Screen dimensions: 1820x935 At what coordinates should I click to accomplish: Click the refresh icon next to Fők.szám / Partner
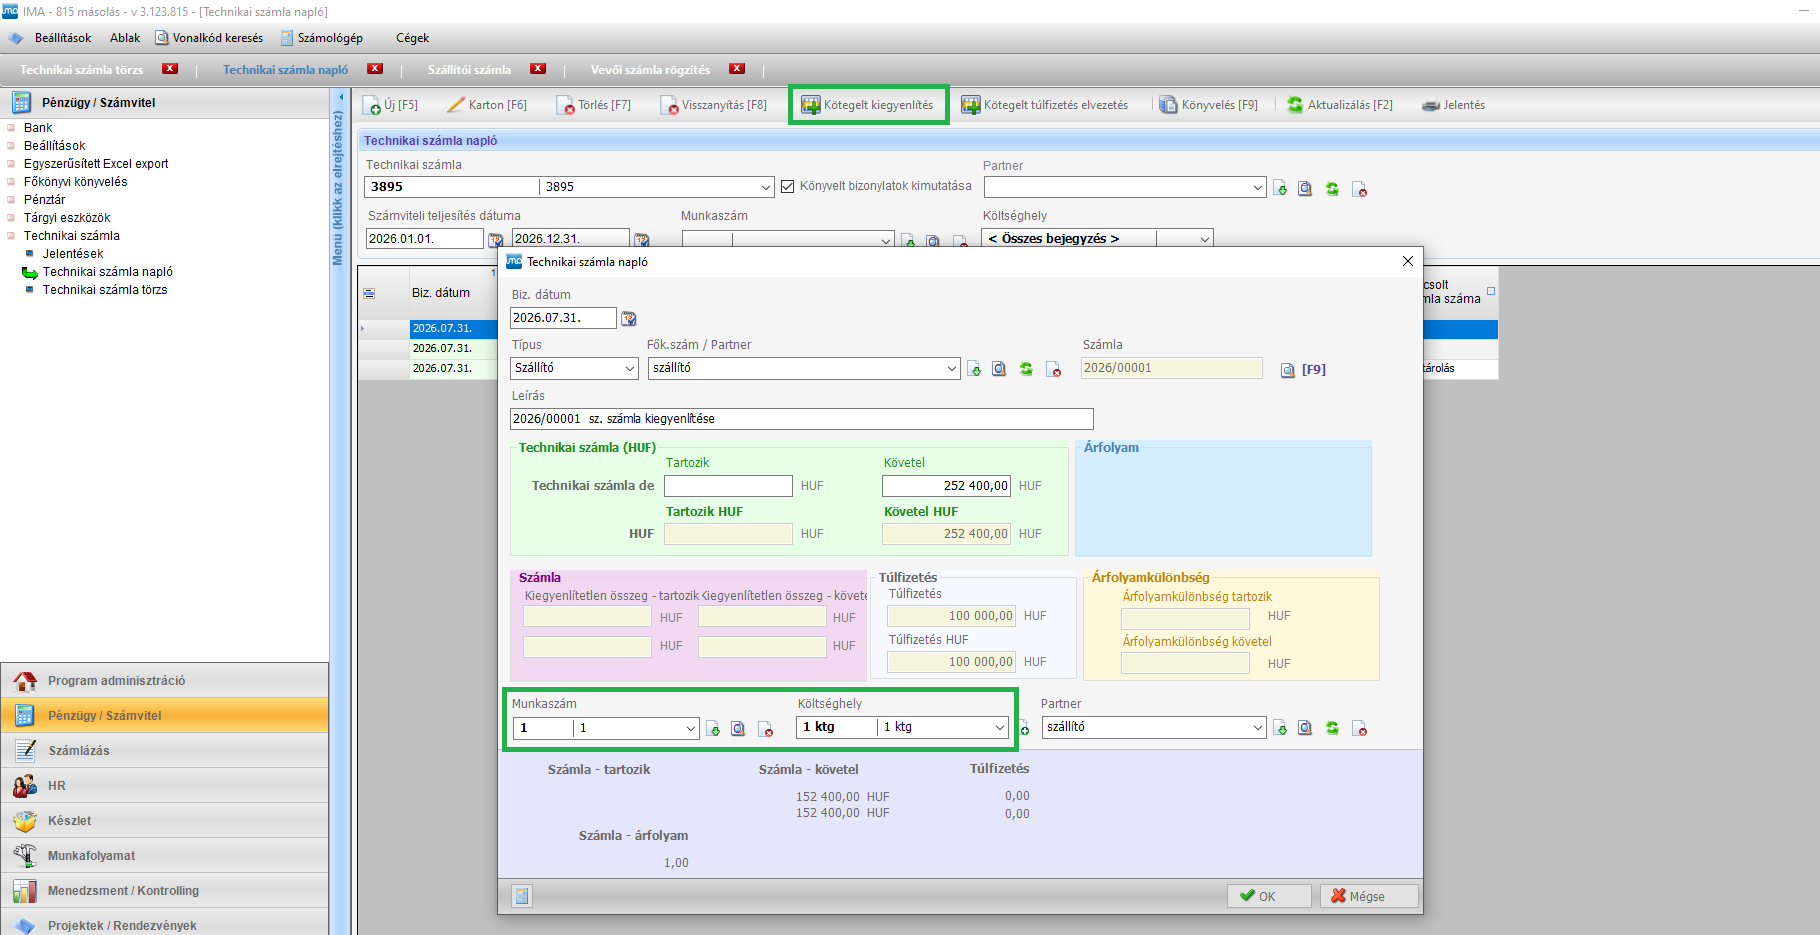click(x=1026, y=369)
